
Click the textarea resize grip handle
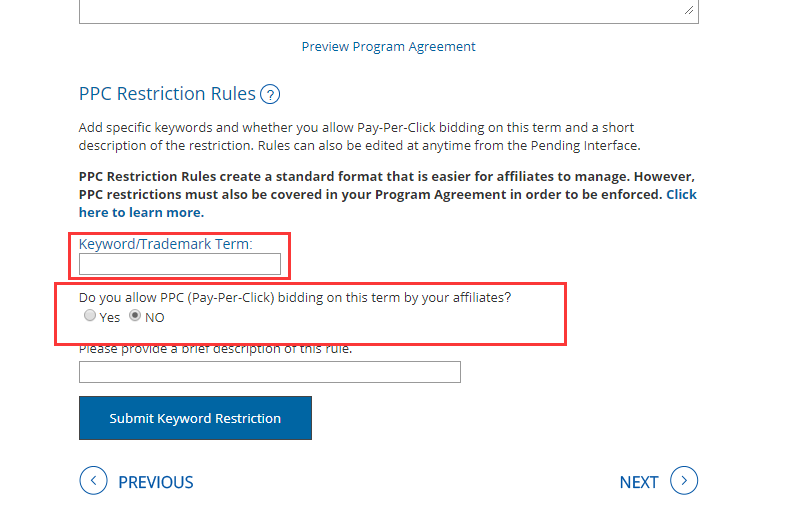tap(689, 11)
